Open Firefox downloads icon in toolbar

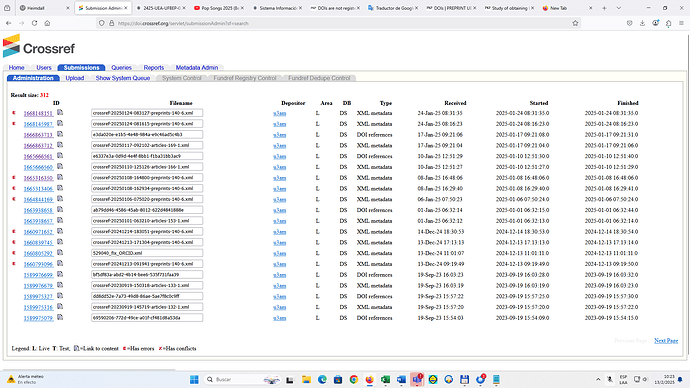[x=642, y=23]
